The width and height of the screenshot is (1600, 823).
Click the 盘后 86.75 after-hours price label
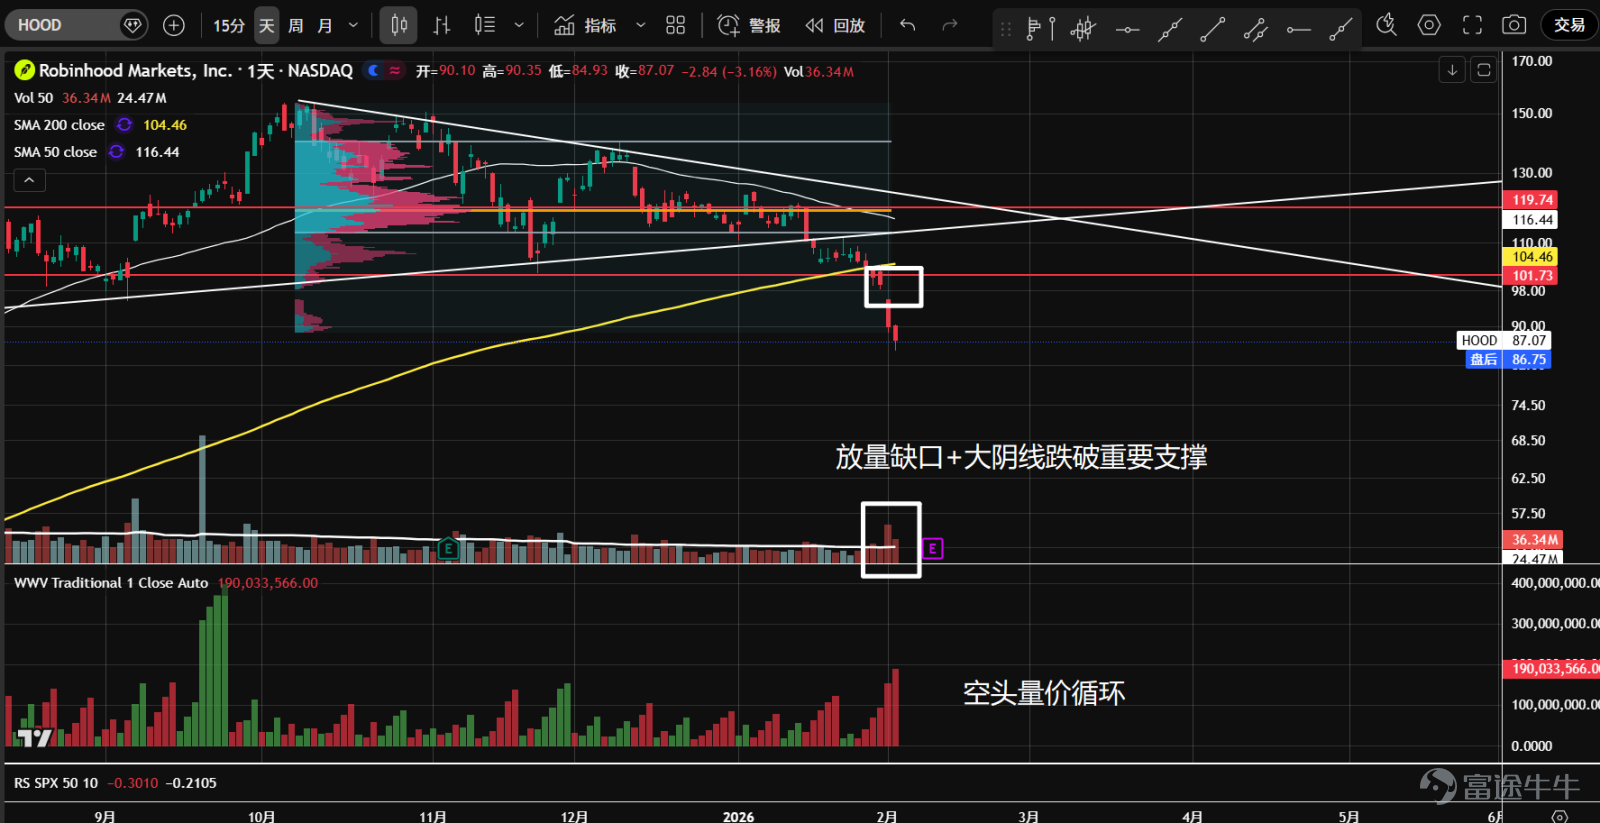(1508, 360)
